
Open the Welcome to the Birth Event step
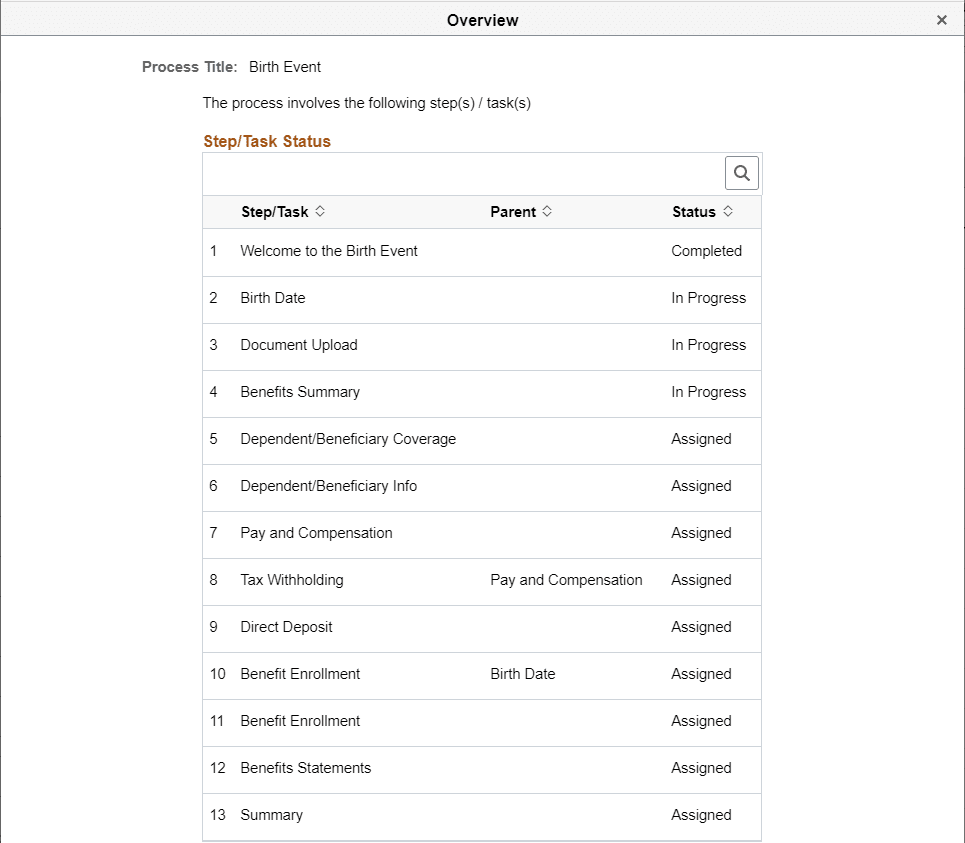point(328,251)
